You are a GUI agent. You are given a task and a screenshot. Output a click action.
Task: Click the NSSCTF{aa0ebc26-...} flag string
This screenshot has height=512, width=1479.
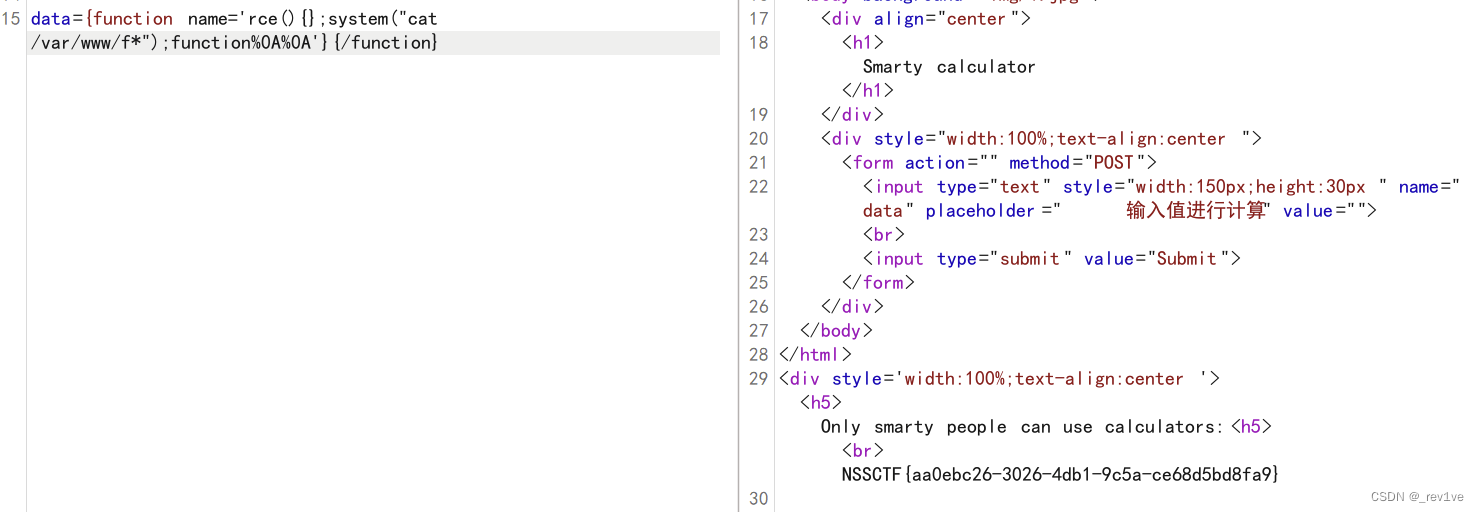1061,475
